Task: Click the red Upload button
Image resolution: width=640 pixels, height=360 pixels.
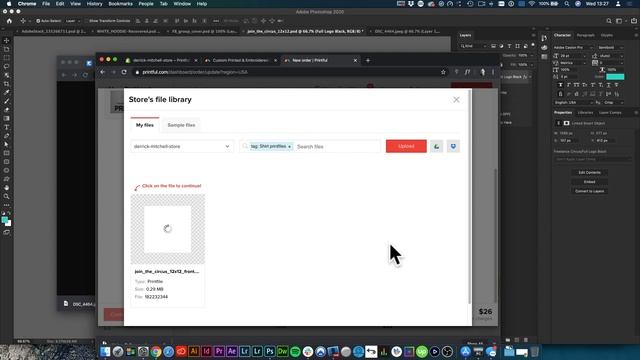Action: pos(406,146)
